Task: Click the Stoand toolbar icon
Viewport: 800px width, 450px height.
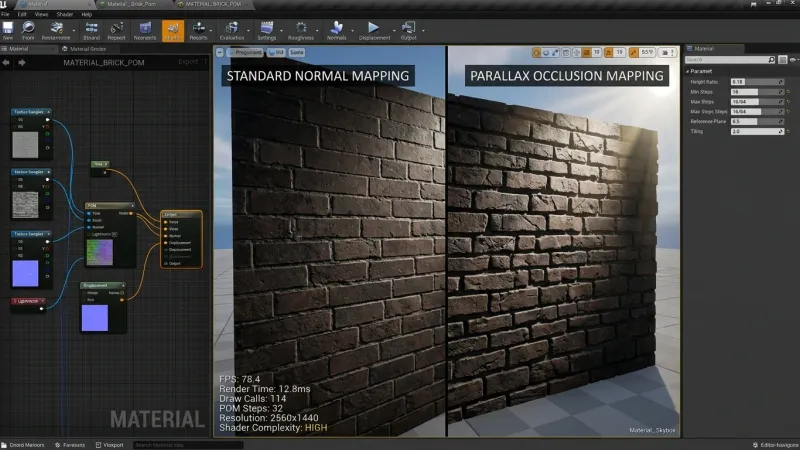Action: point(91,30)
